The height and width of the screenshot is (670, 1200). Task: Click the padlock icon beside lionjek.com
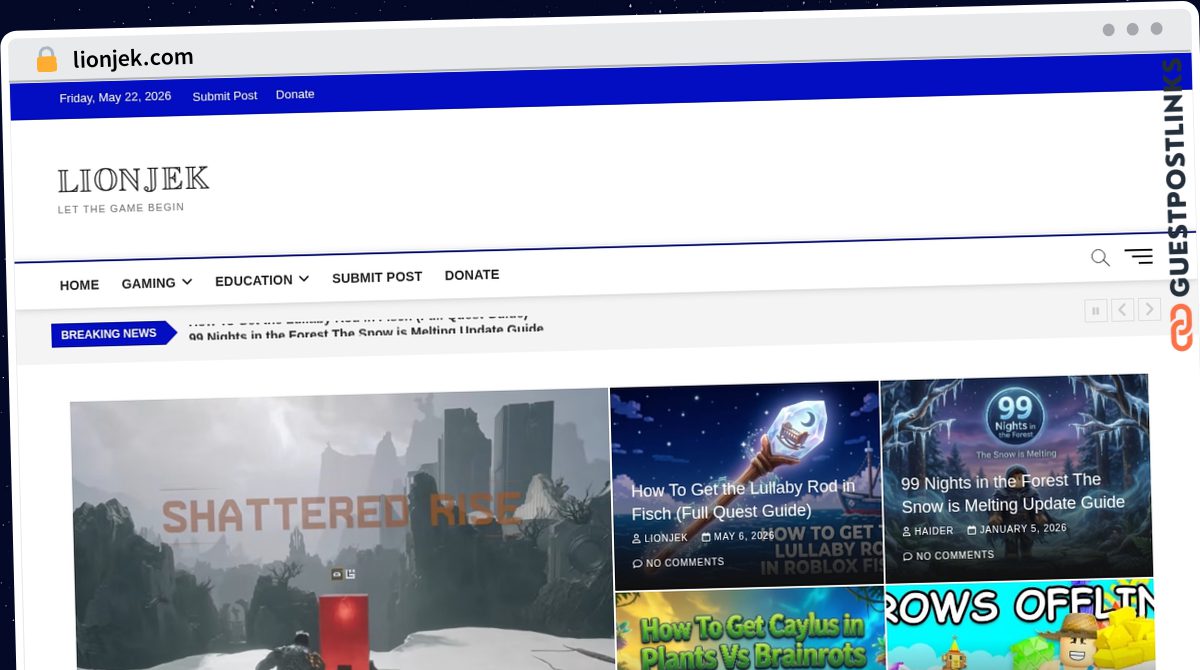point(47,60)
